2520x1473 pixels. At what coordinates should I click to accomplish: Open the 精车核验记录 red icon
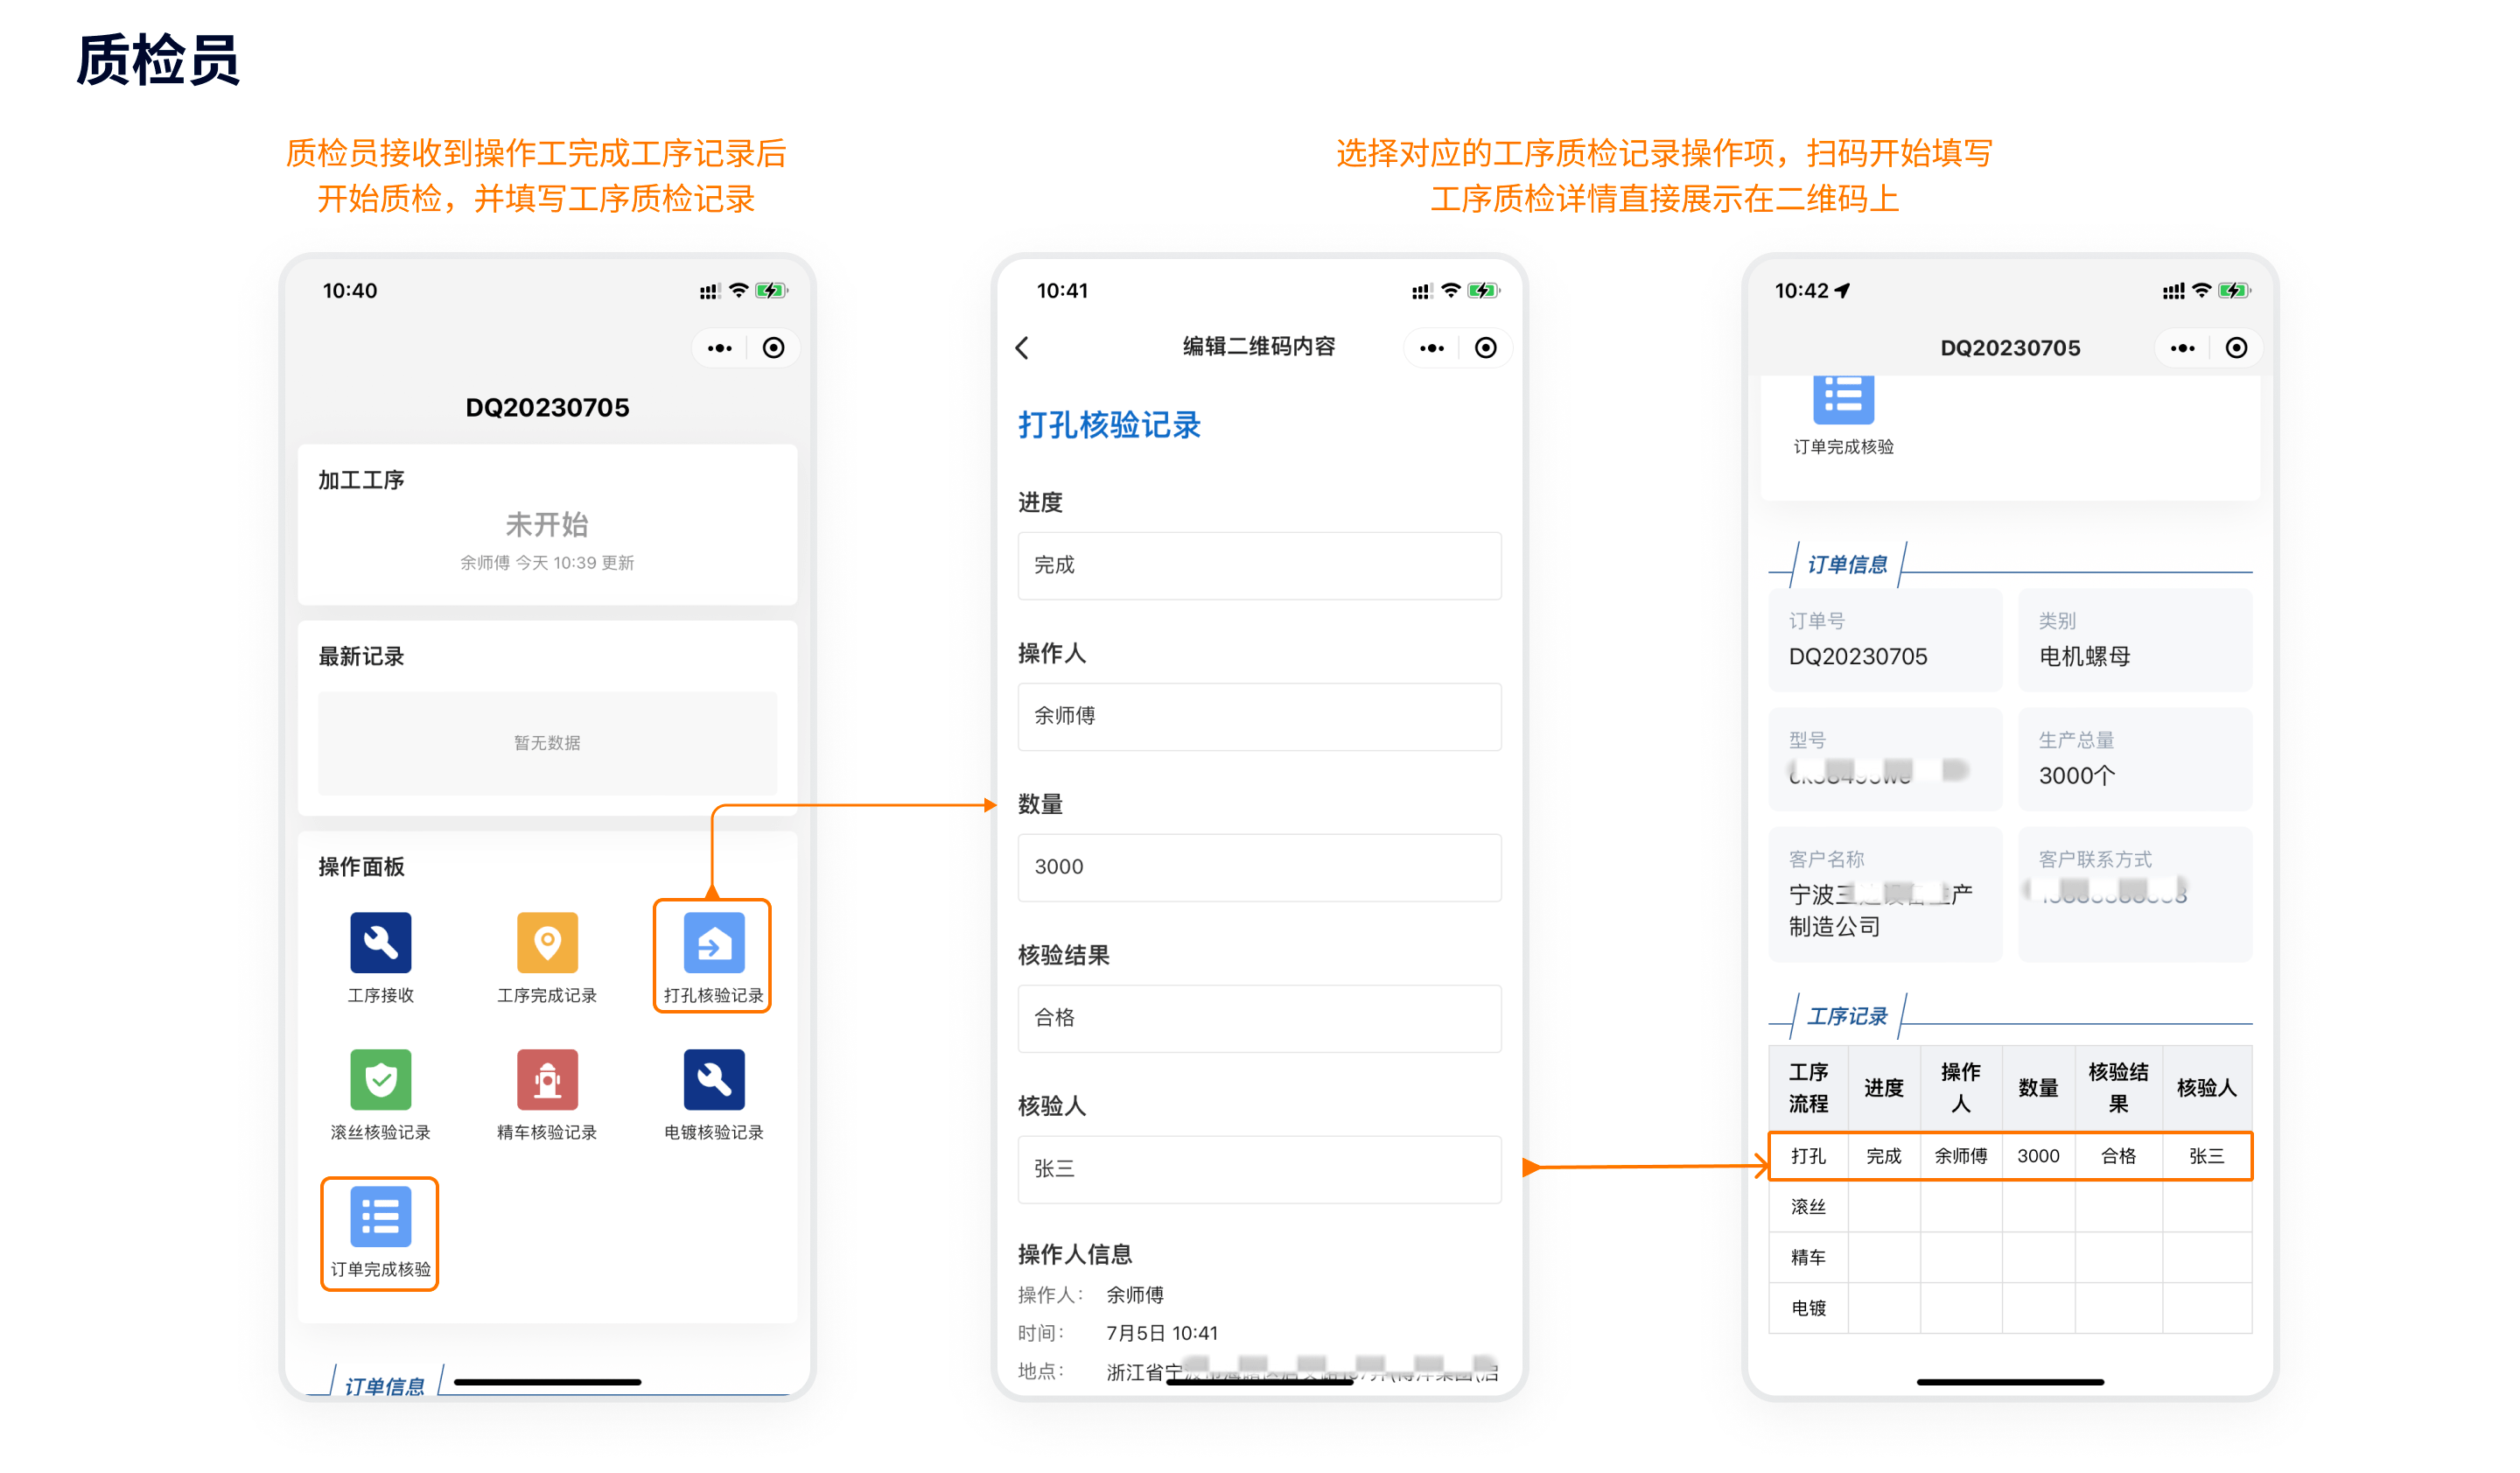(x=547, y=1080)
